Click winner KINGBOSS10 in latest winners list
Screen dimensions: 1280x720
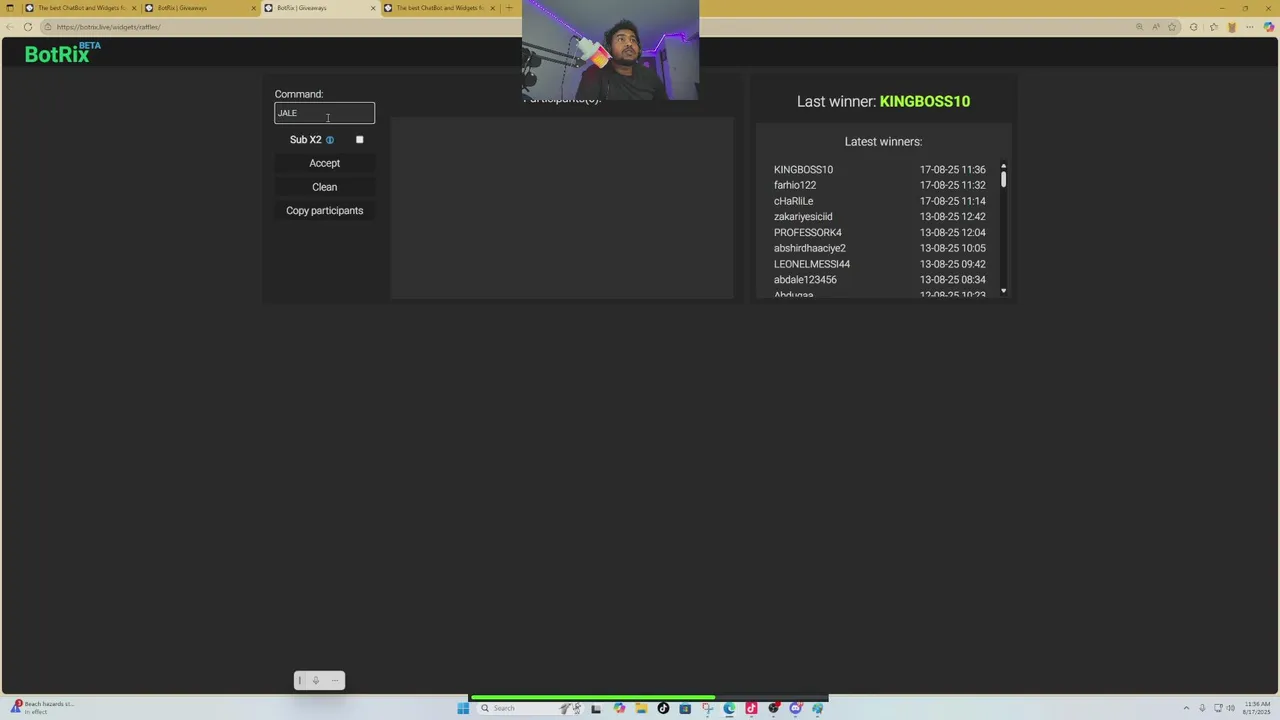[803, 170]
